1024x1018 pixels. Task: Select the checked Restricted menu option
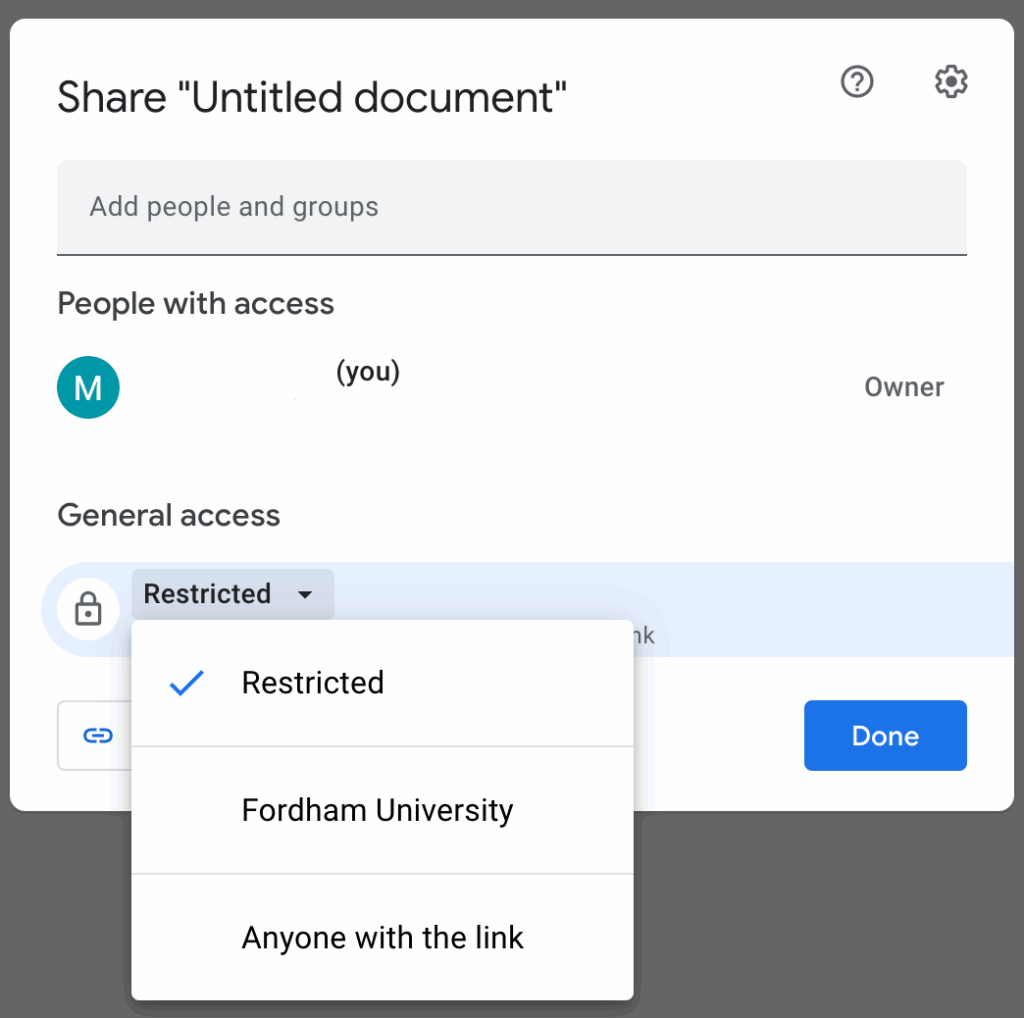(x=313, y=683)
